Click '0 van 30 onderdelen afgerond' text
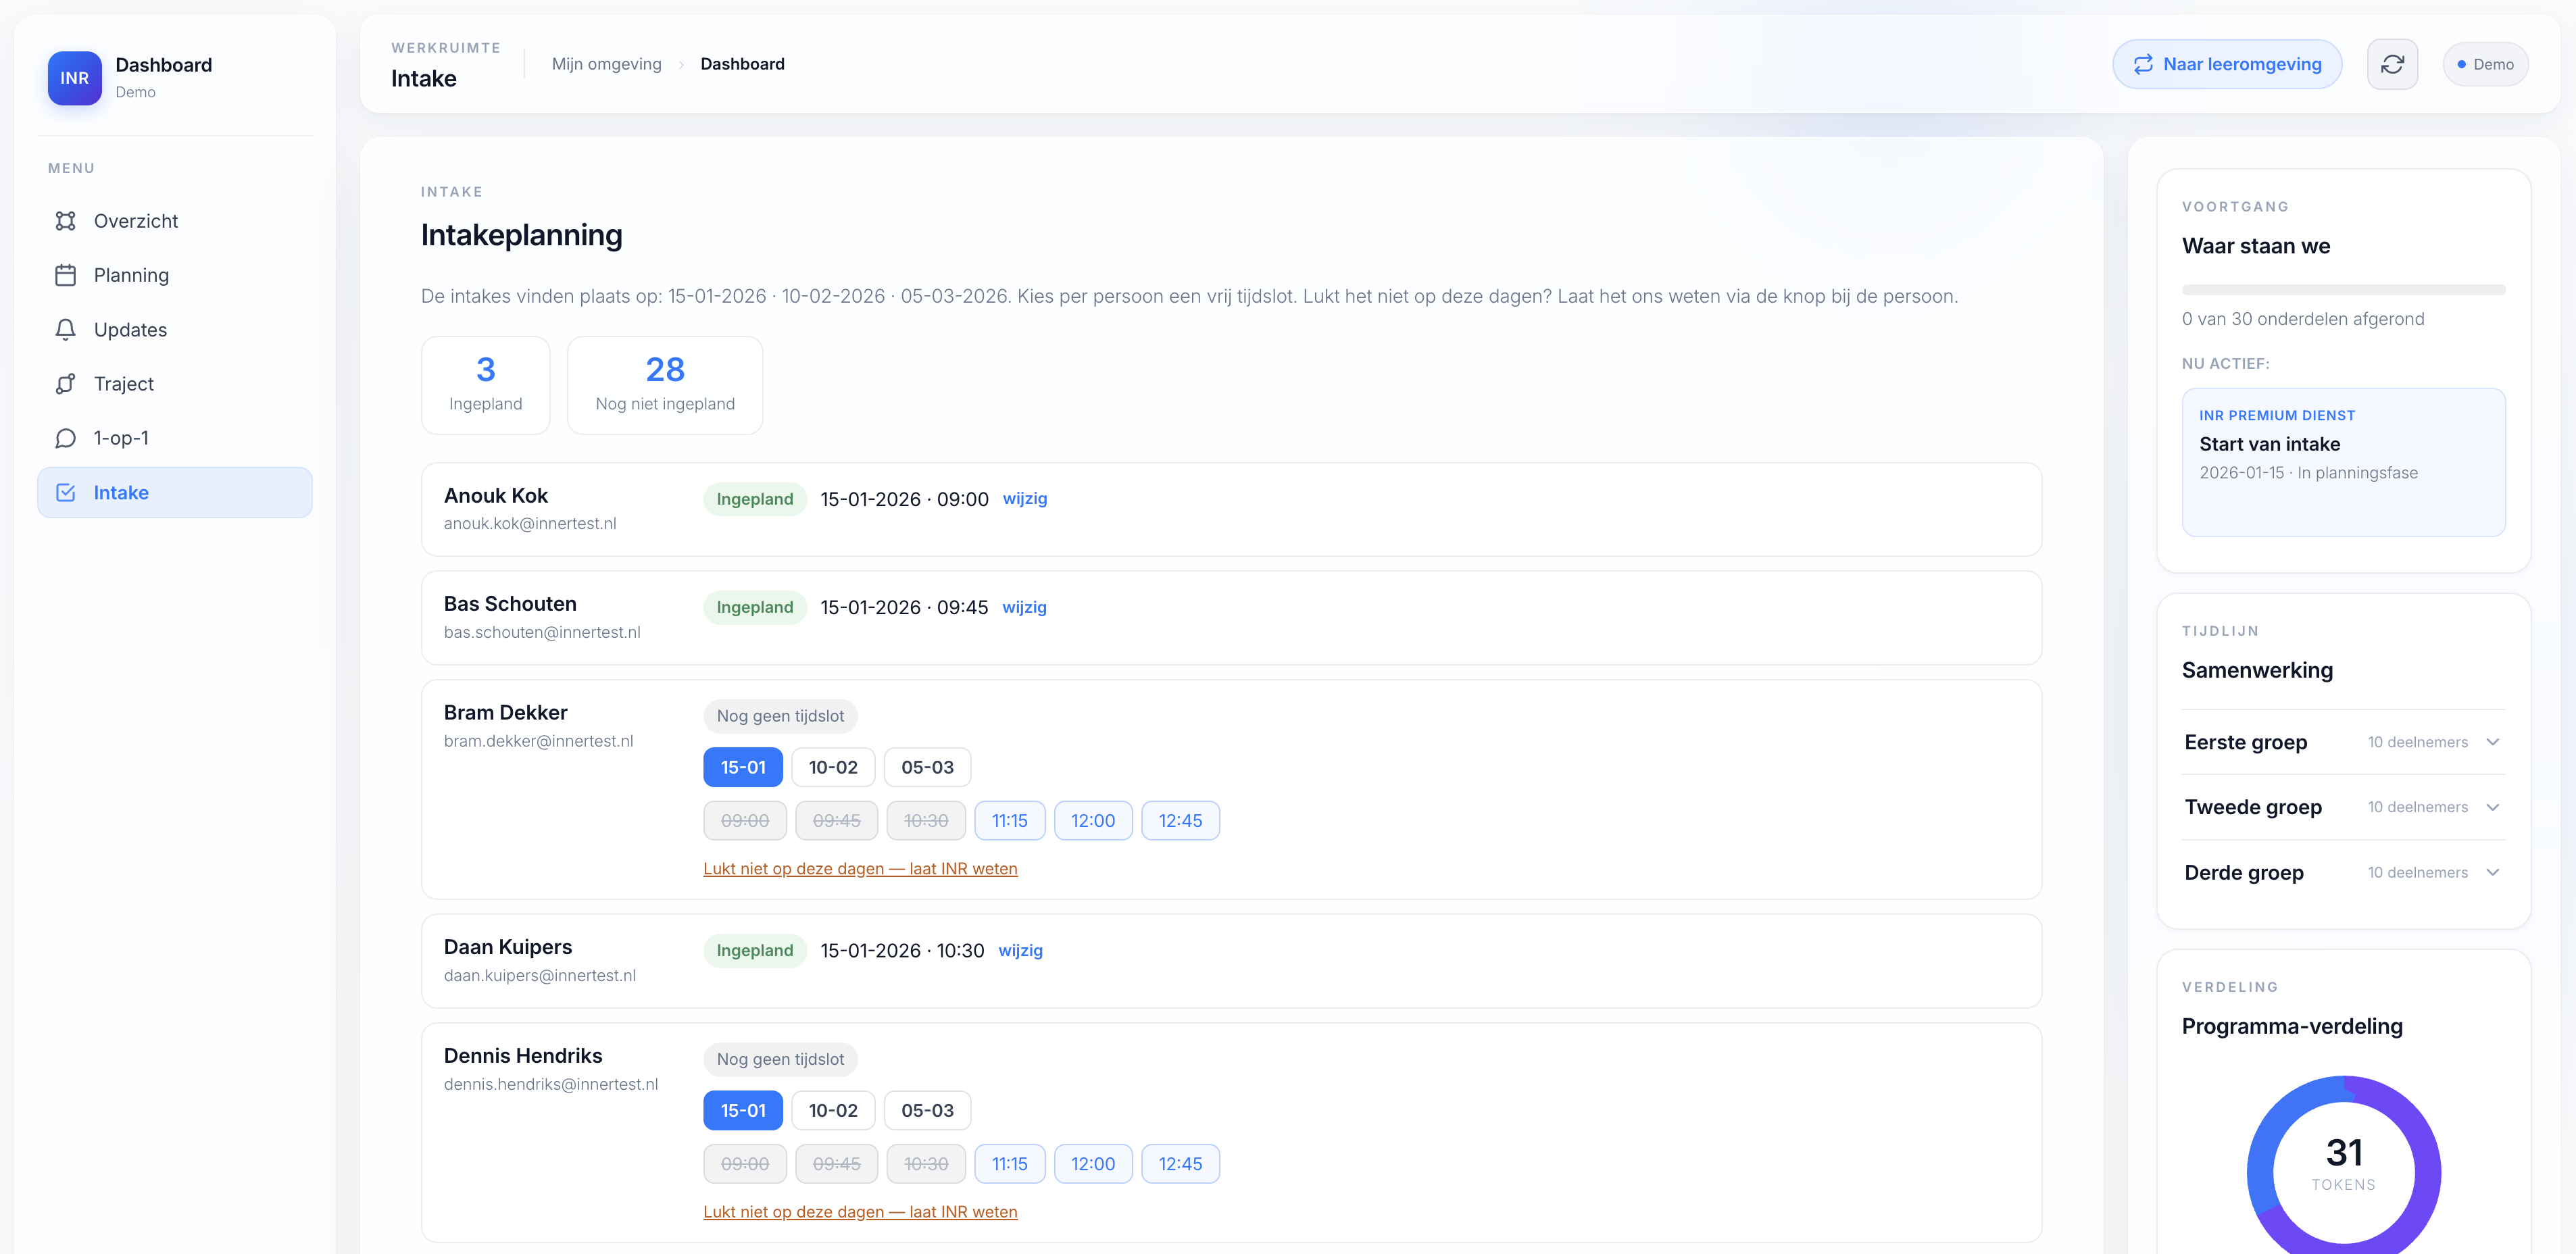2576x1254 pixels. (x=2302, y=319)
